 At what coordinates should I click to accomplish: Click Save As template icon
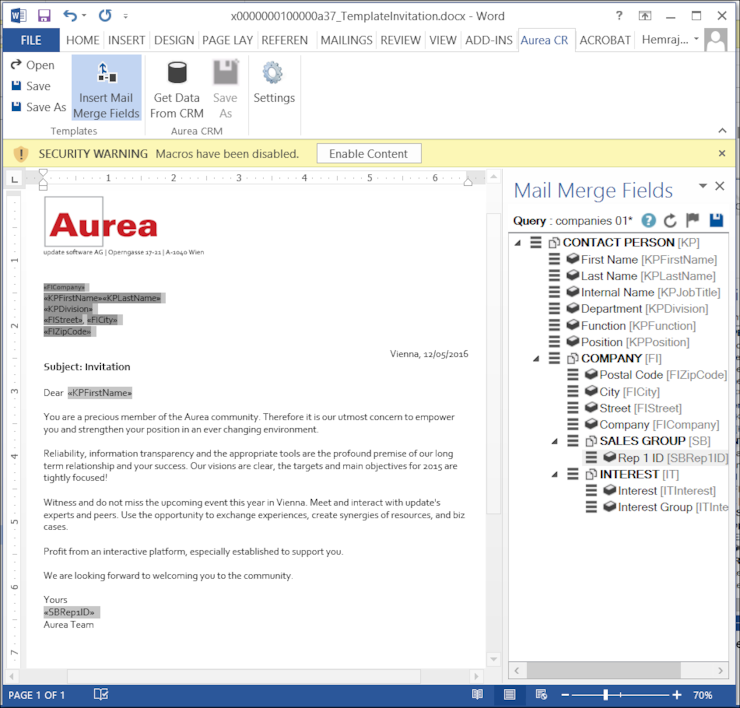pyautogui.click(x=16, y=106)
